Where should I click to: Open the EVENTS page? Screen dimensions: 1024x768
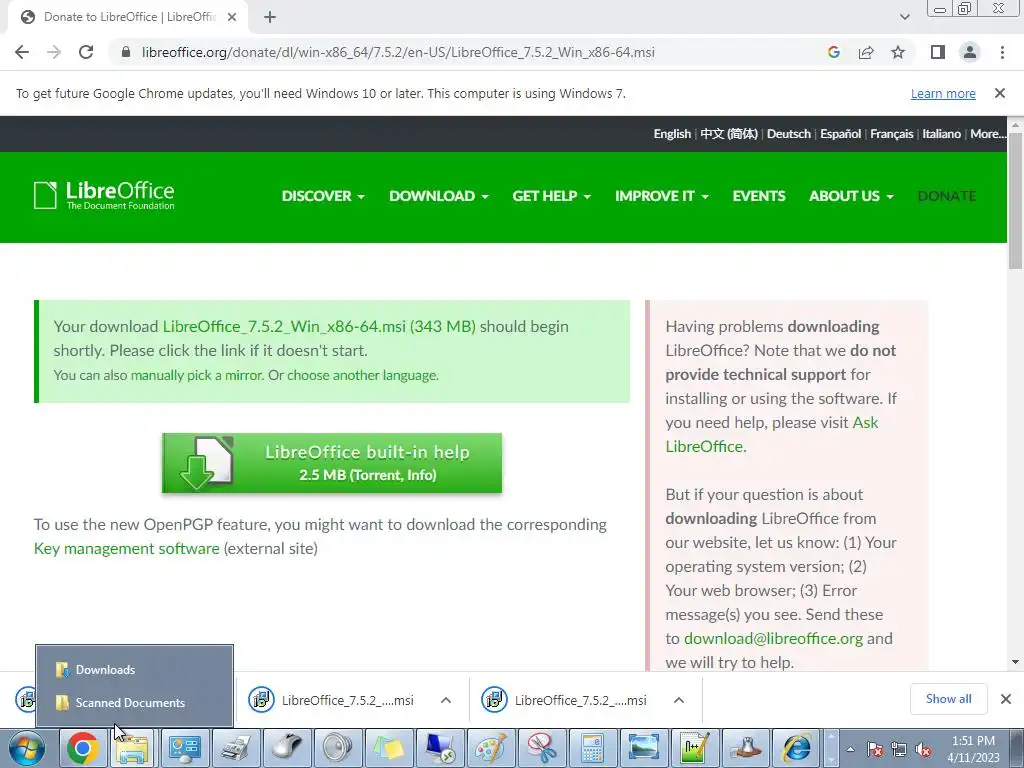point(759,196)
